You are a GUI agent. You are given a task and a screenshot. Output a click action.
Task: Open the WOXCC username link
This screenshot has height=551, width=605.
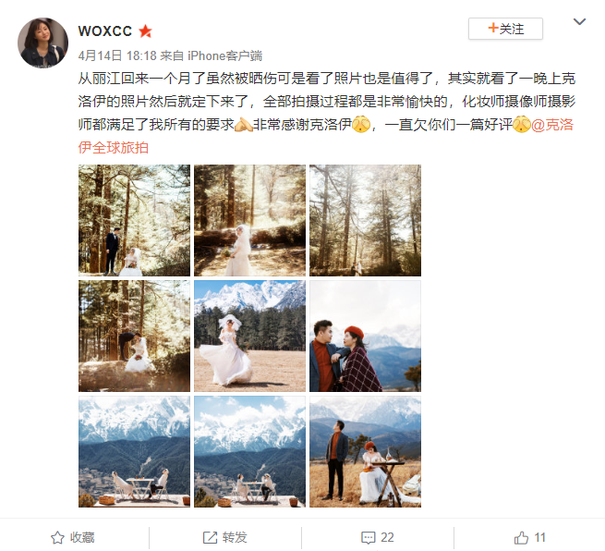point(105,31)
